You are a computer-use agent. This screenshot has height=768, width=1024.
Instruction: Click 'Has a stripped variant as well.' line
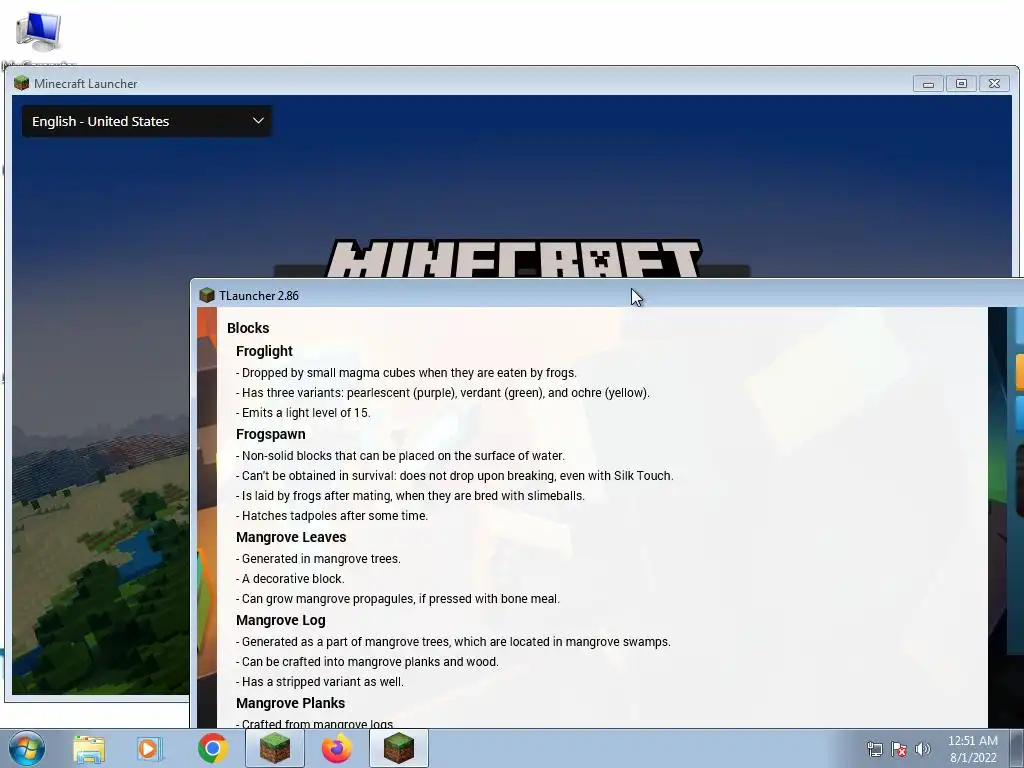[x=319, y=681]
